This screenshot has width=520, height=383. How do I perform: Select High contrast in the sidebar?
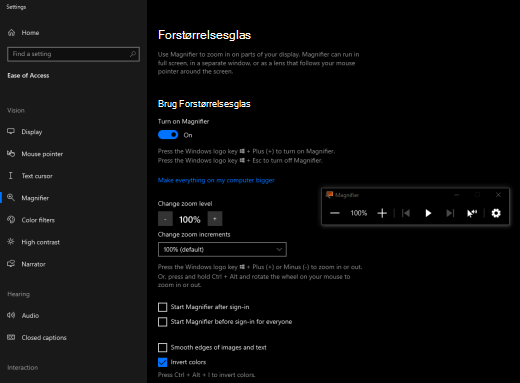[41, 242]
